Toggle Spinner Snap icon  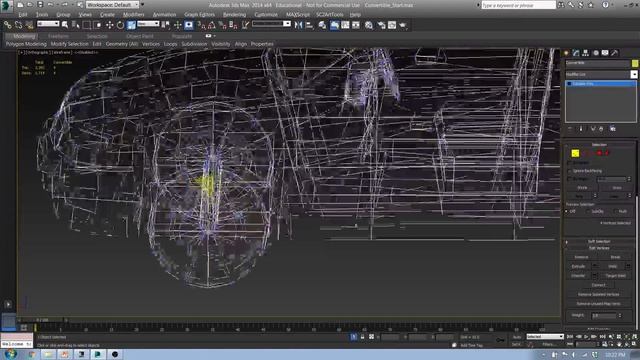click(x=233, y=25)
